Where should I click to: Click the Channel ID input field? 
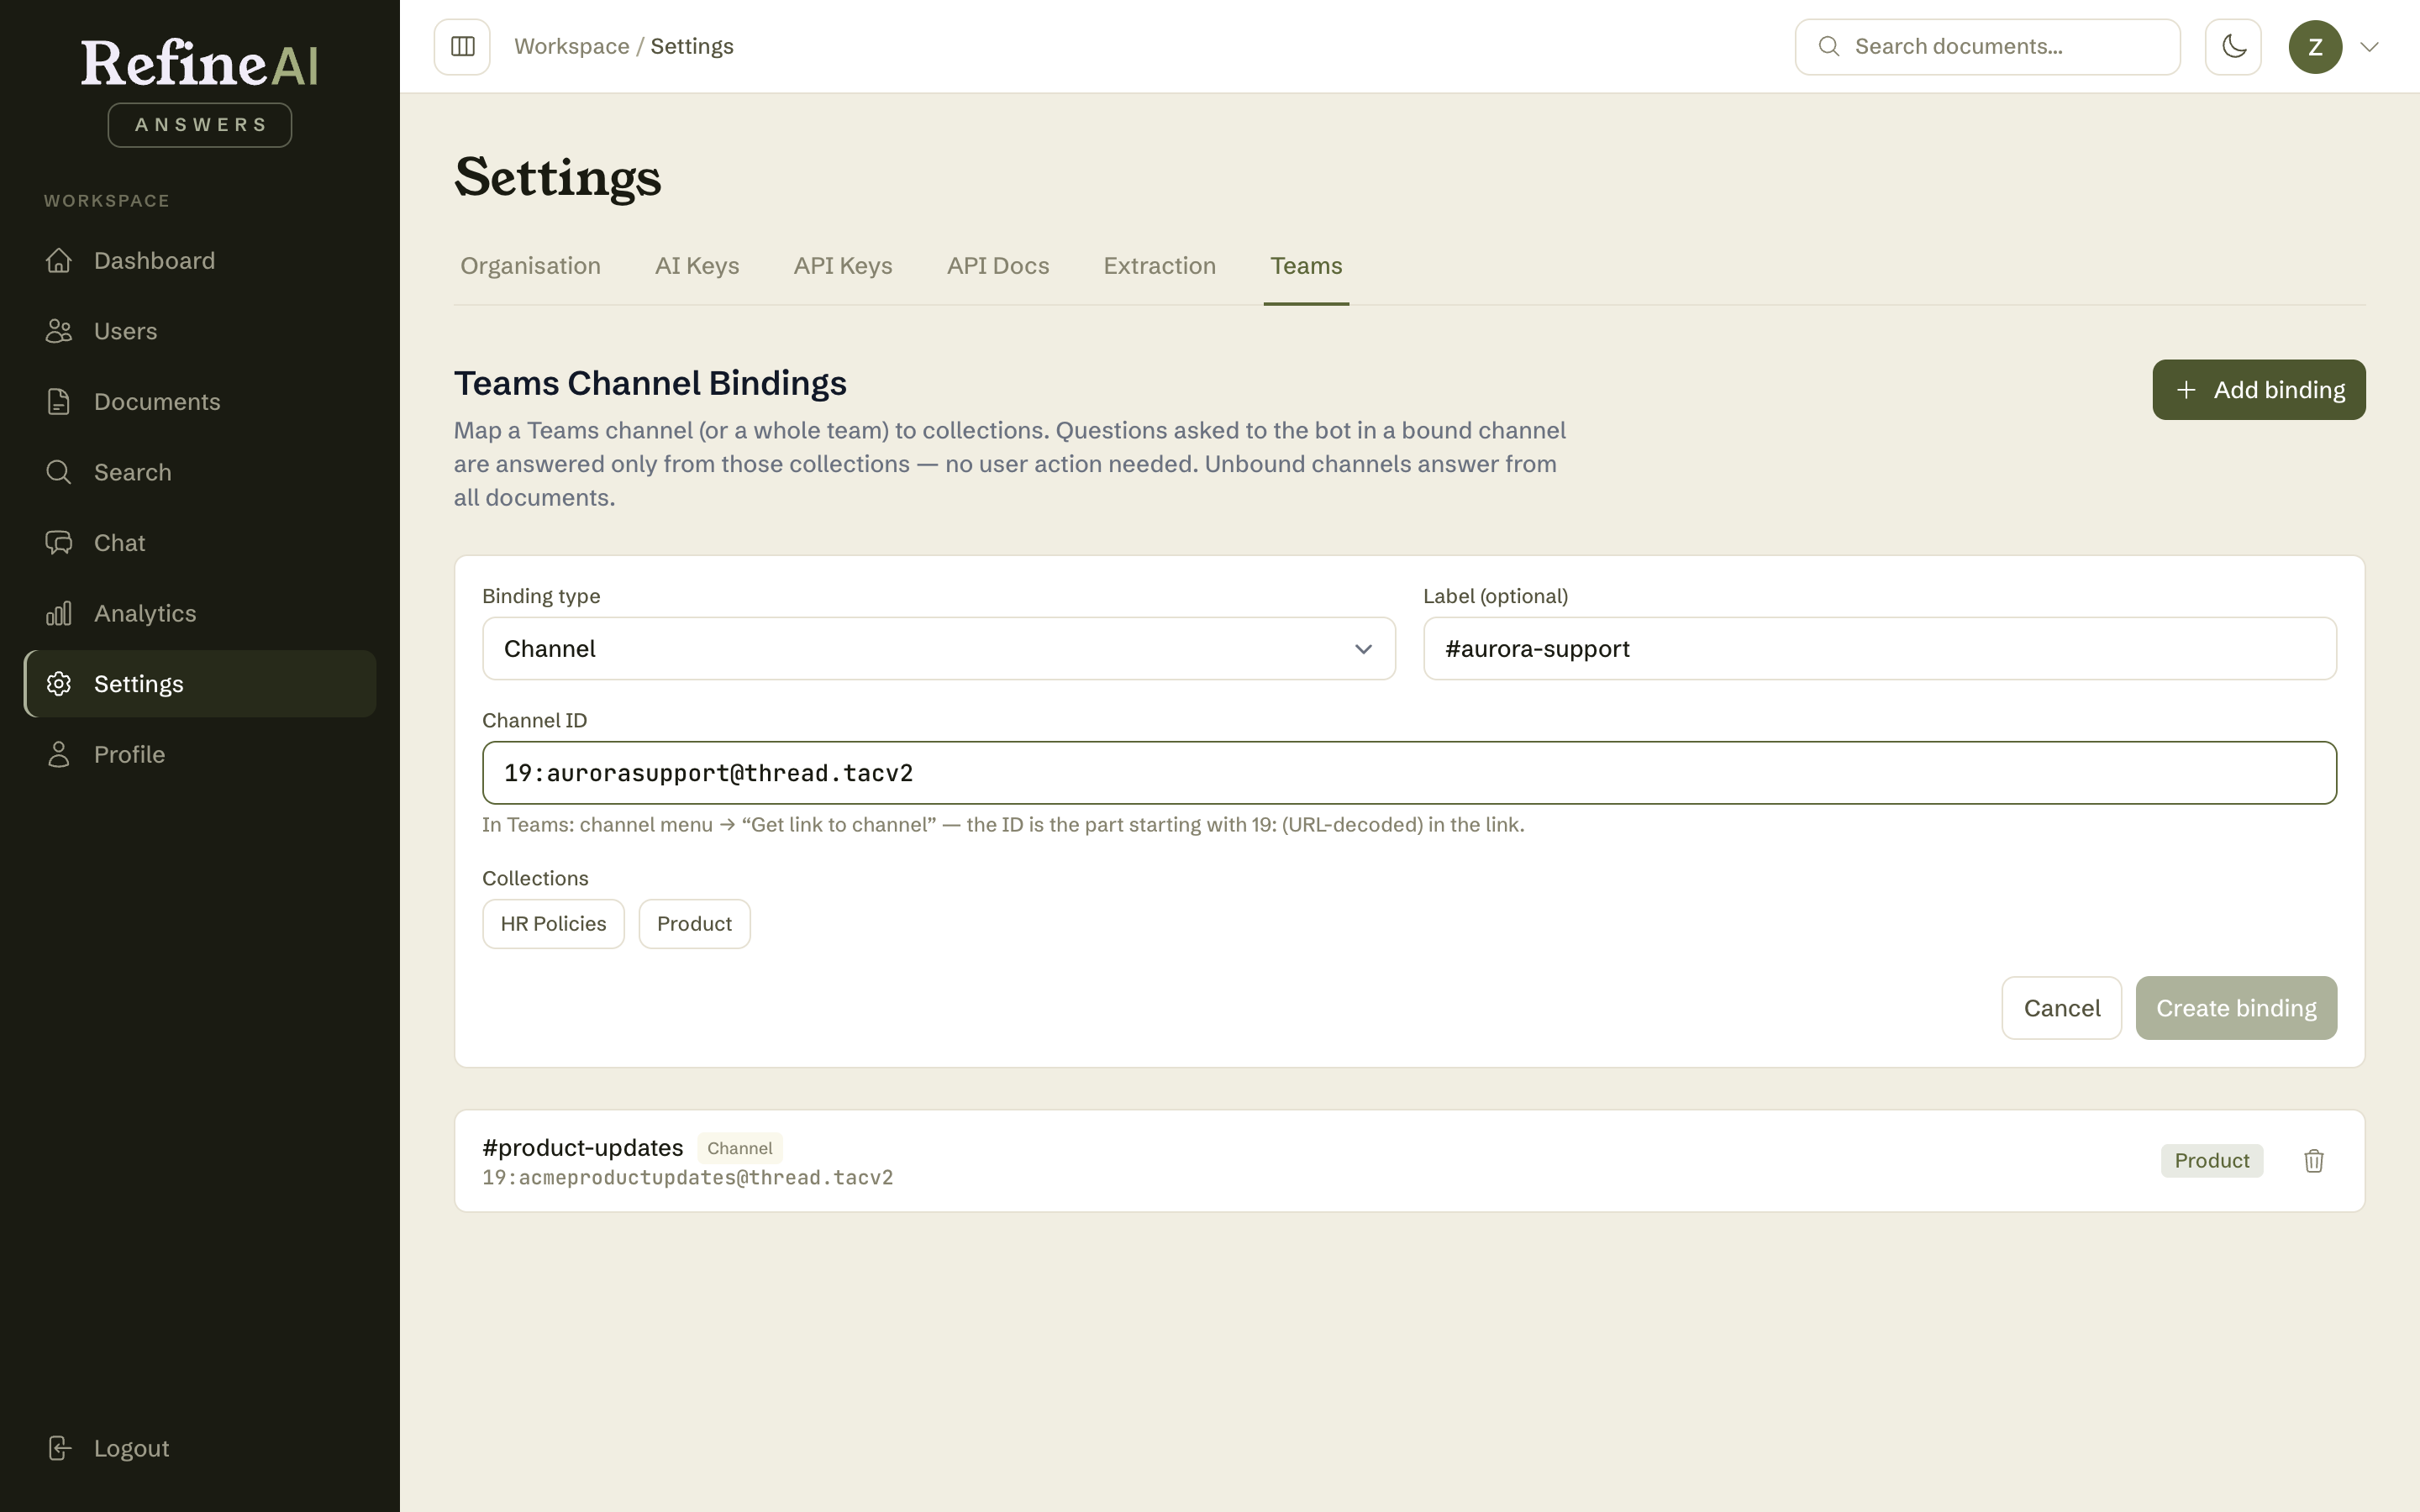[x=1410, y=773]
